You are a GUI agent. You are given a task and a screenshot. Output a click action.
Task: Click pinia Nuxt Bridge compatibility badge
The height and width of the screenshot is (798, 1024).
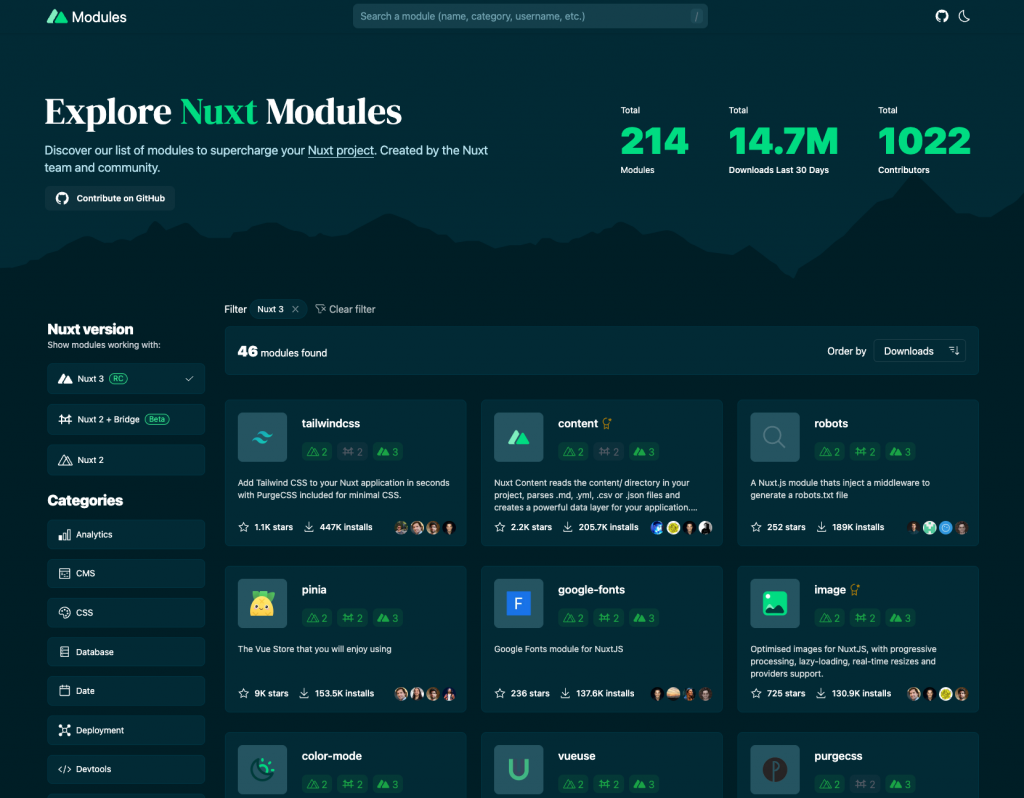[353, 618]
